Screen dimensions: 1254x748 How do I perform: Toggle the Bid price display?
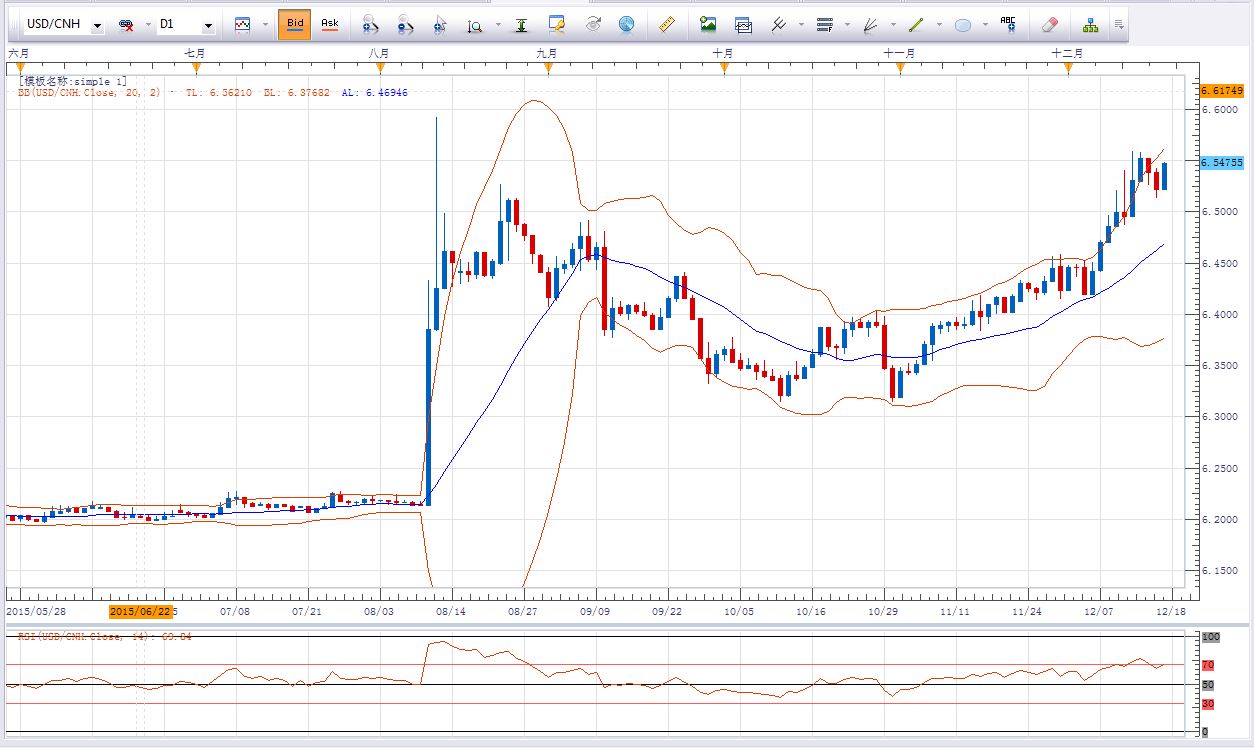[294, 25]
